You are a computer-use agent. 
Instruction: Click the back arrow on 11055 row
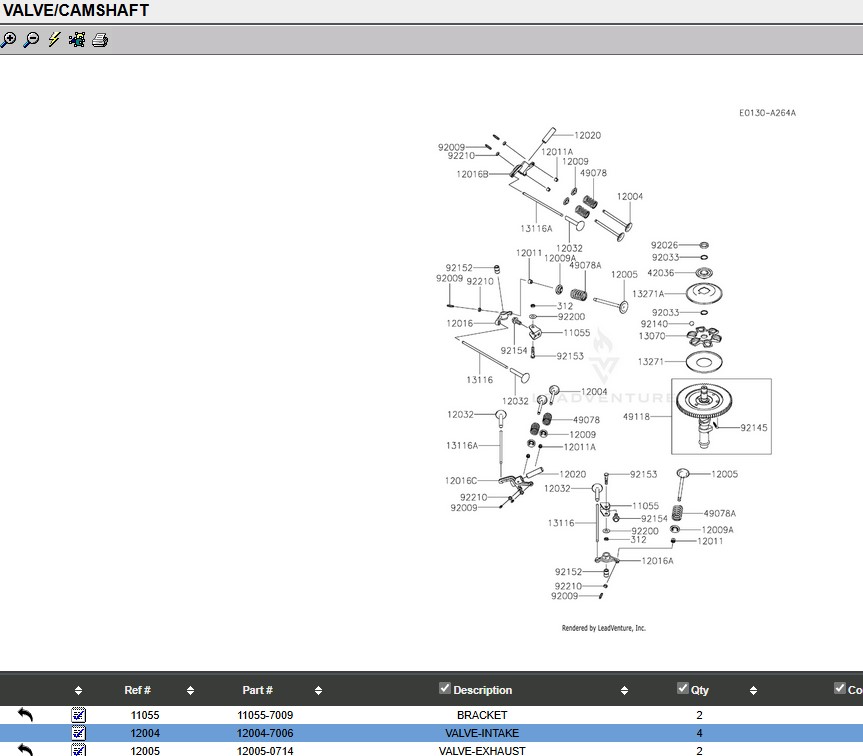click(25, 715)
